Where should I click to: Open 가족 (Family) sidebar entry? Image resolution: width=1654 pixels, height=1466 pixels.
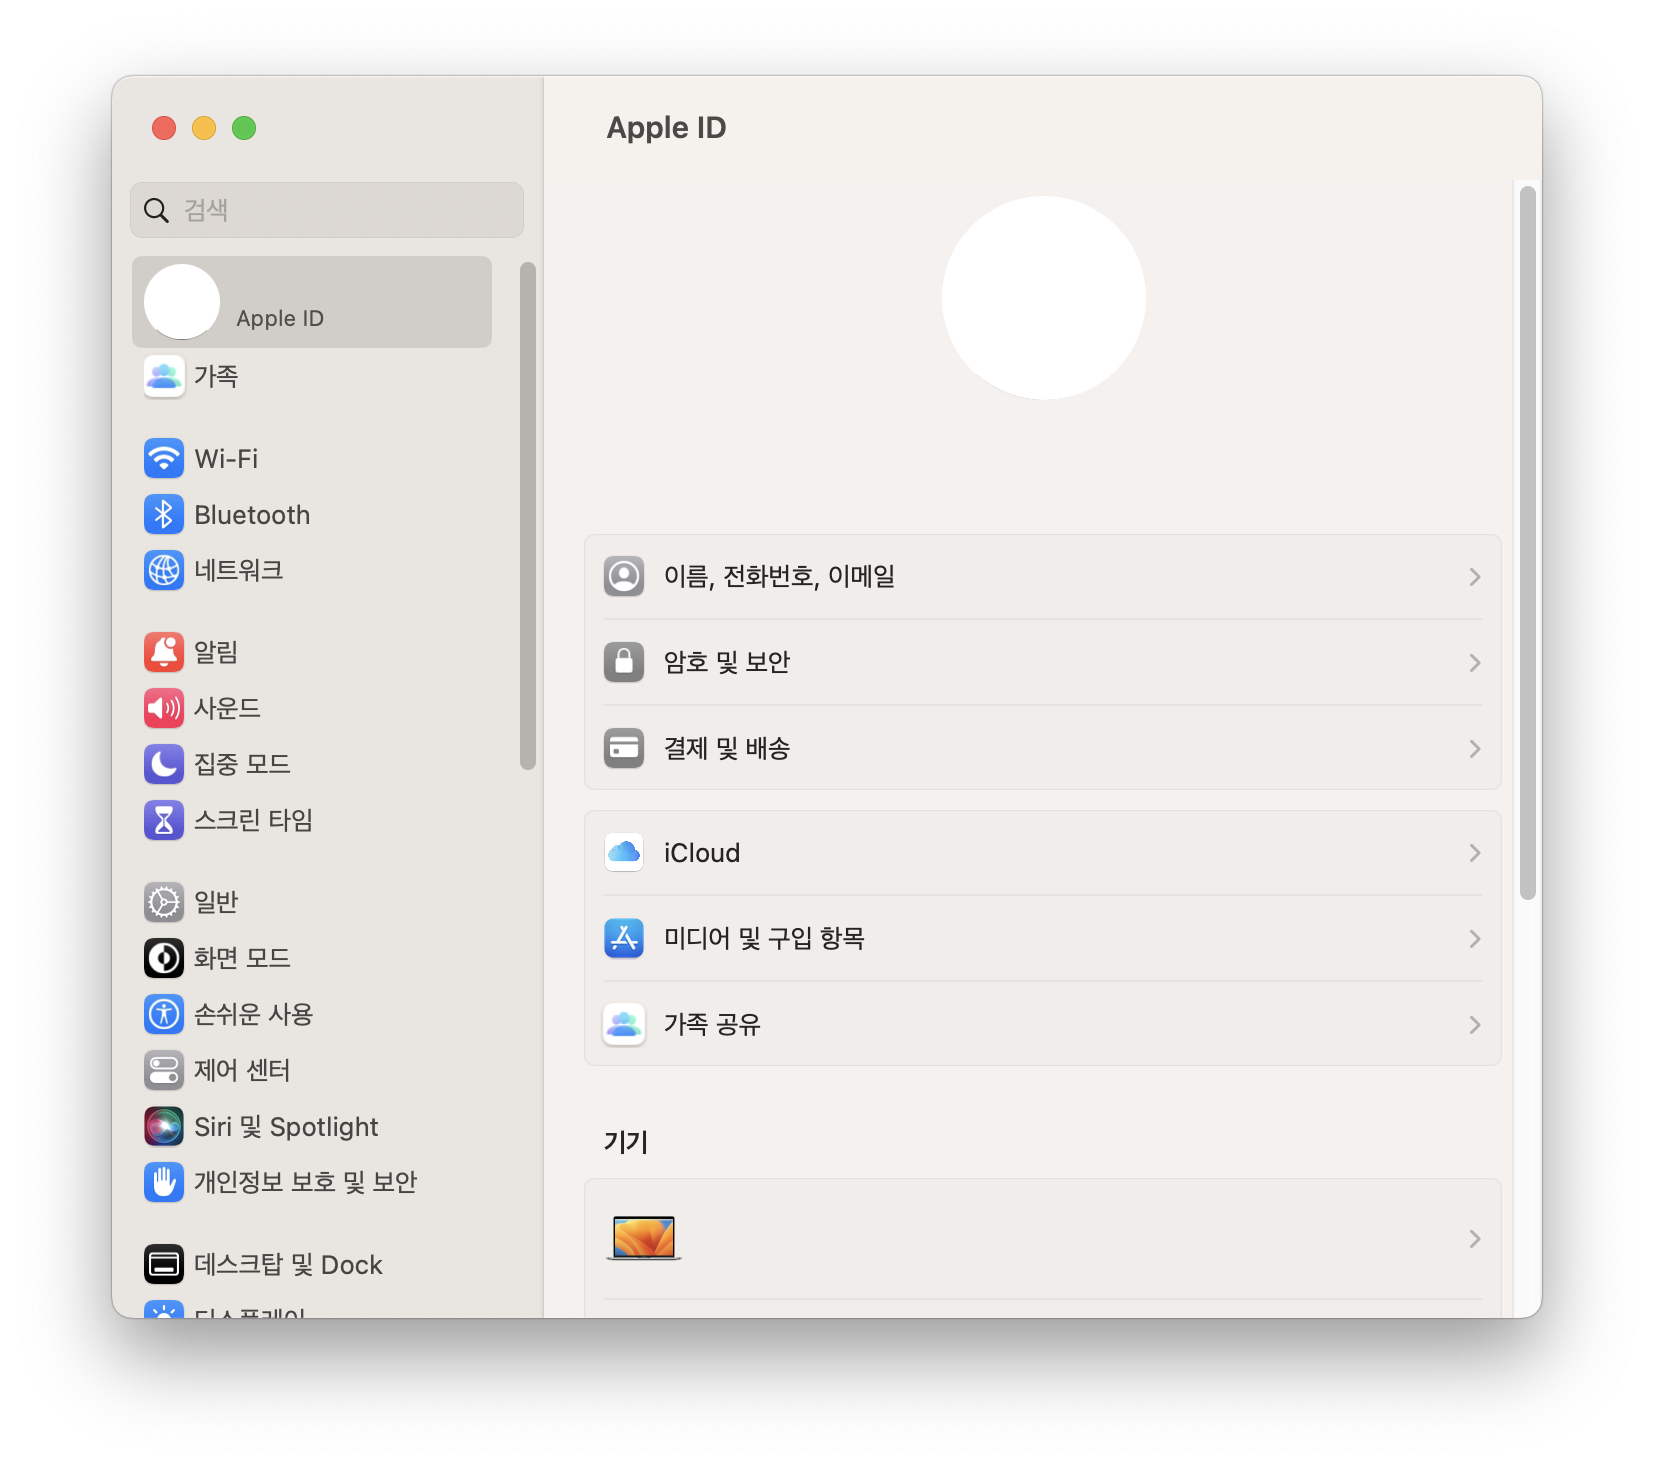215,377
